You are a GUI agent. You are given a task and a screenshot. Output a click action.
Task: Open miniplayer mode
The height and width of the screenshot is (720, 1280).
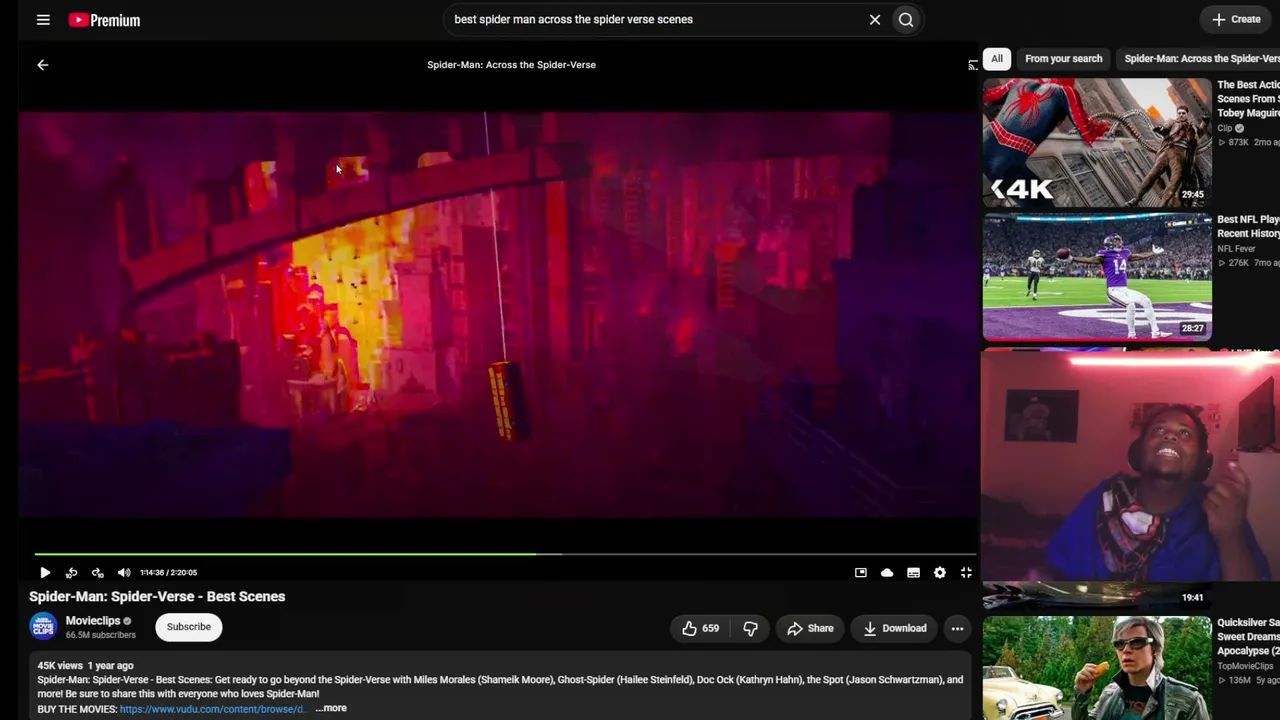click(x=861, y=573)
